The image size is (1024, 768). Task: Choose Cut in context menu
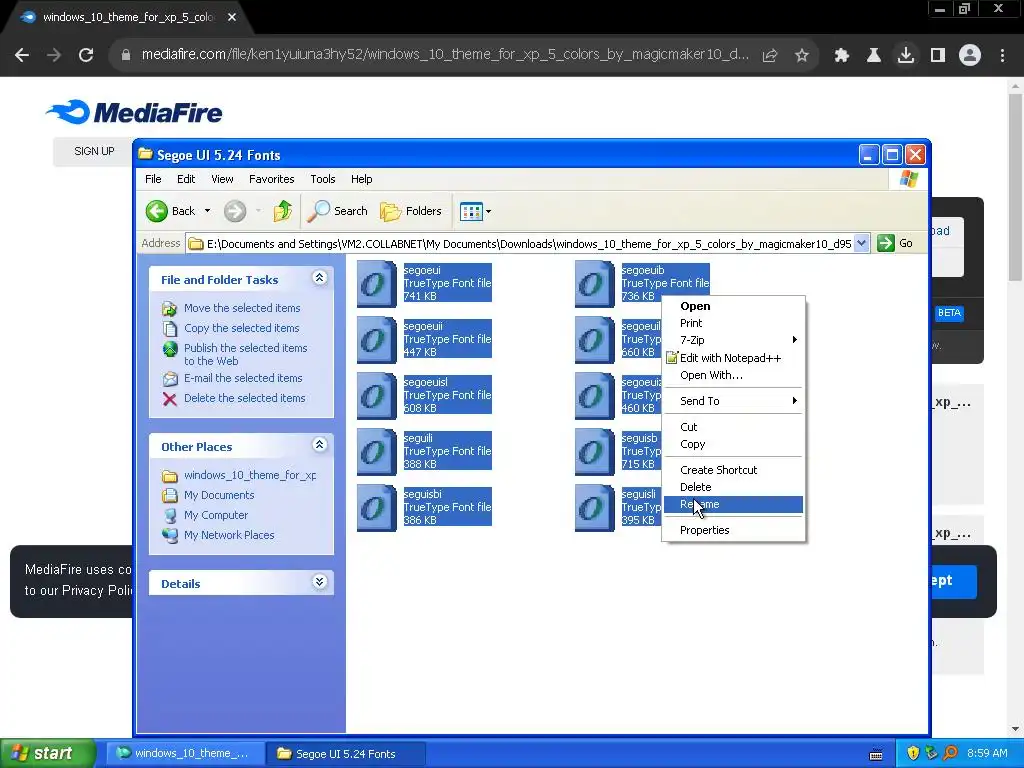(733, 426)
